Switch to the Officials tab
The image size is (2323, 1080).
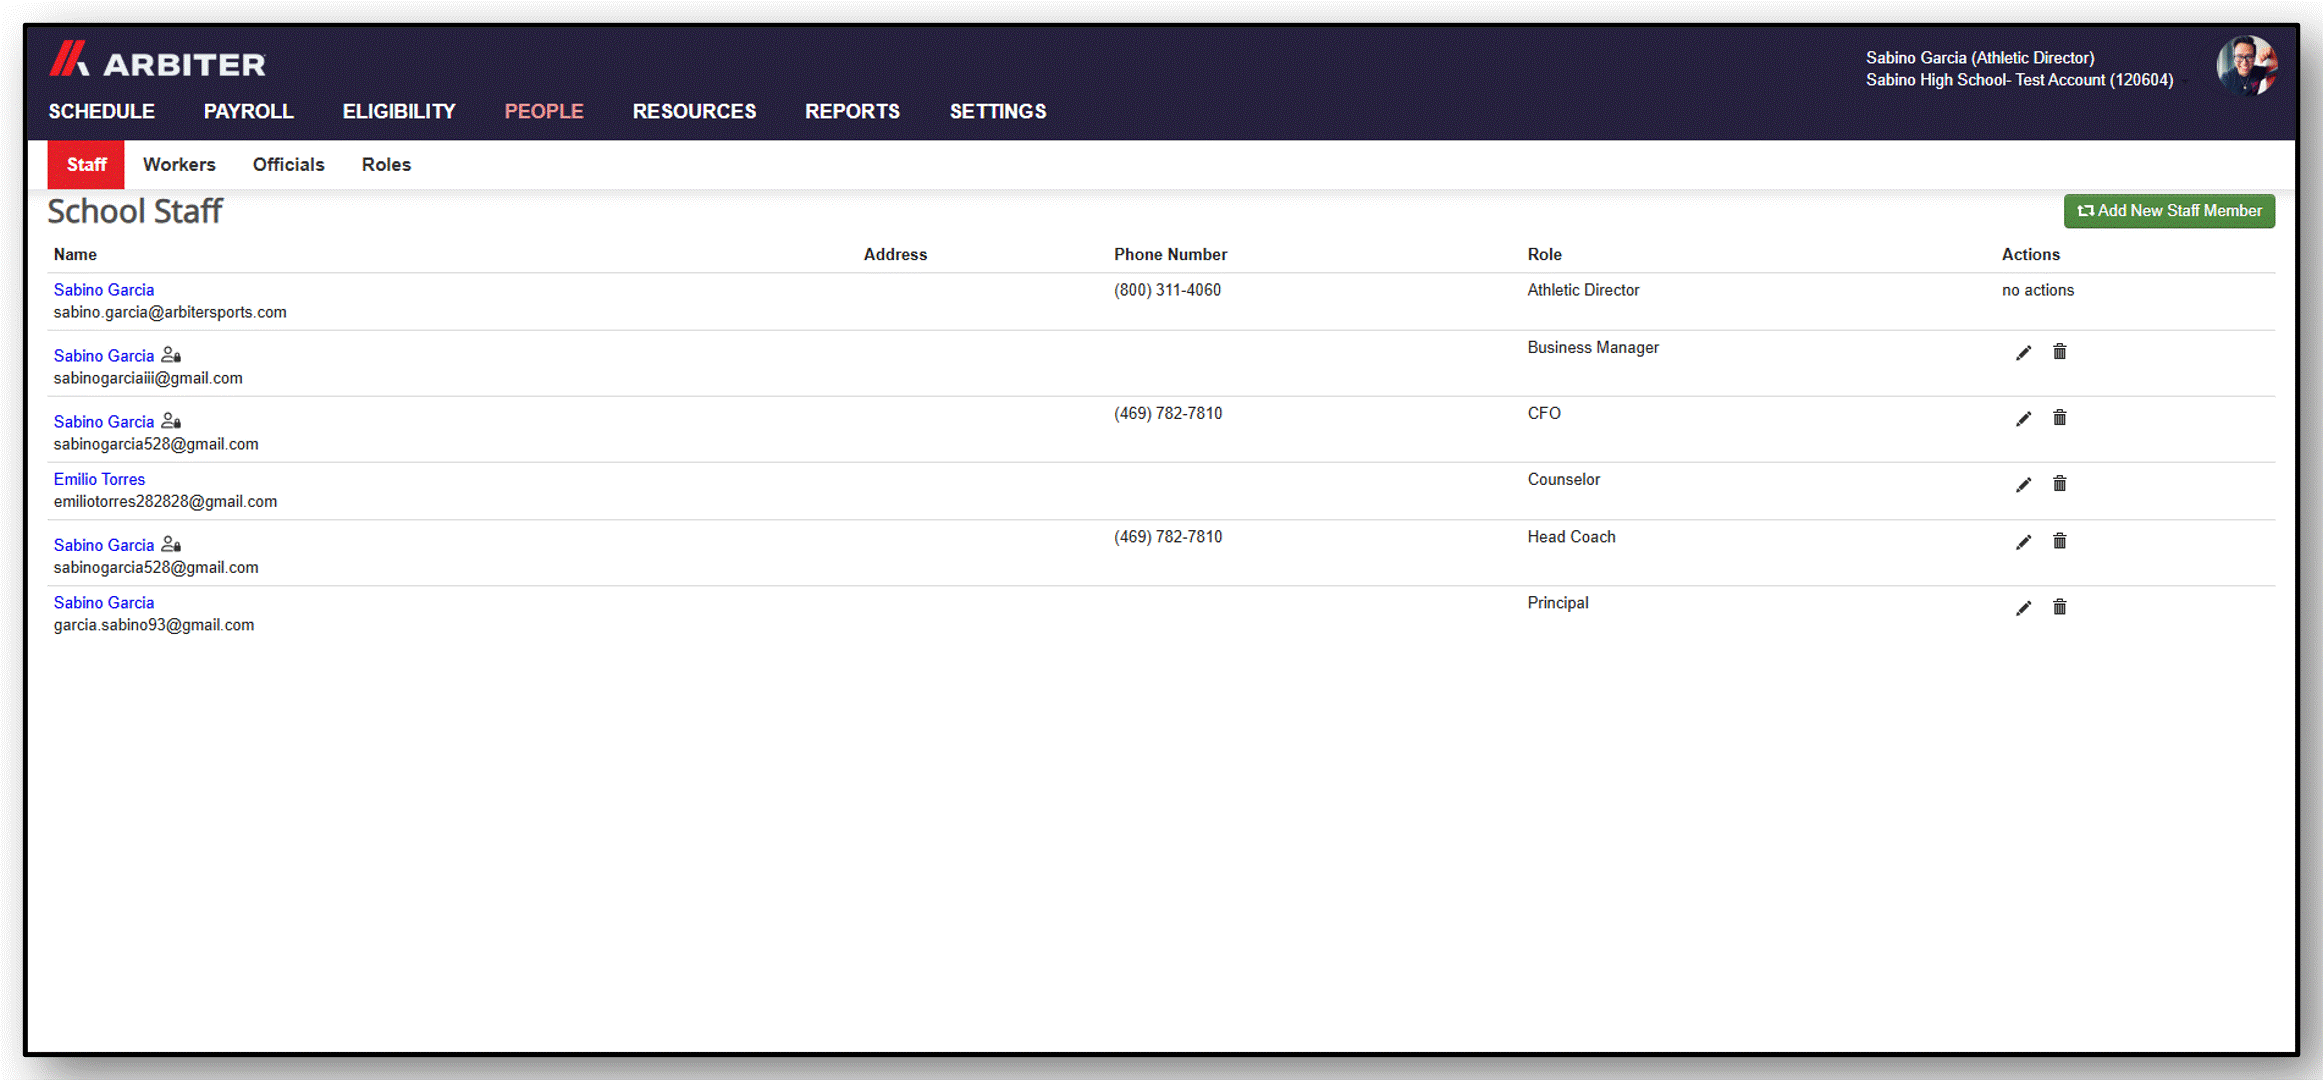pyautogui.click(x=288, y=164)
